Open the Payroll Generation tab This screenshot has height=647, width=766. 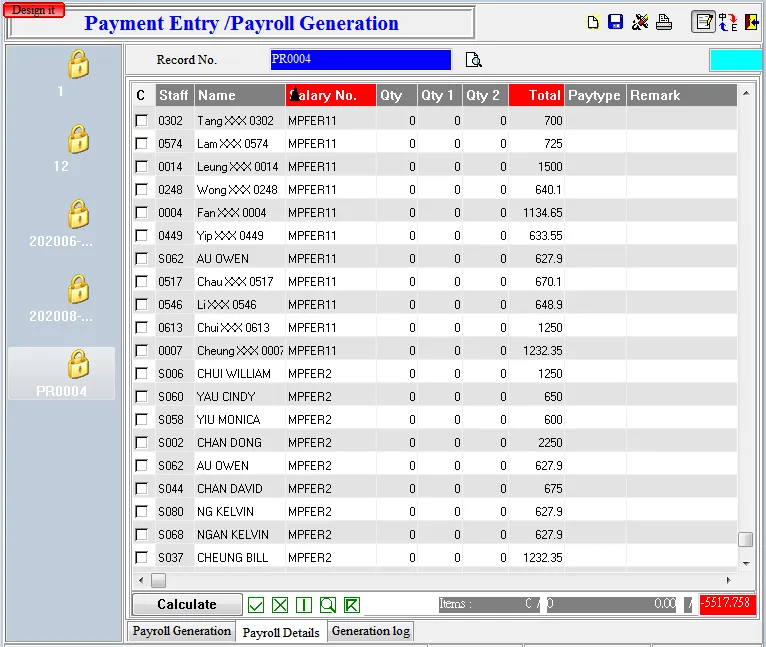(181, 632)
